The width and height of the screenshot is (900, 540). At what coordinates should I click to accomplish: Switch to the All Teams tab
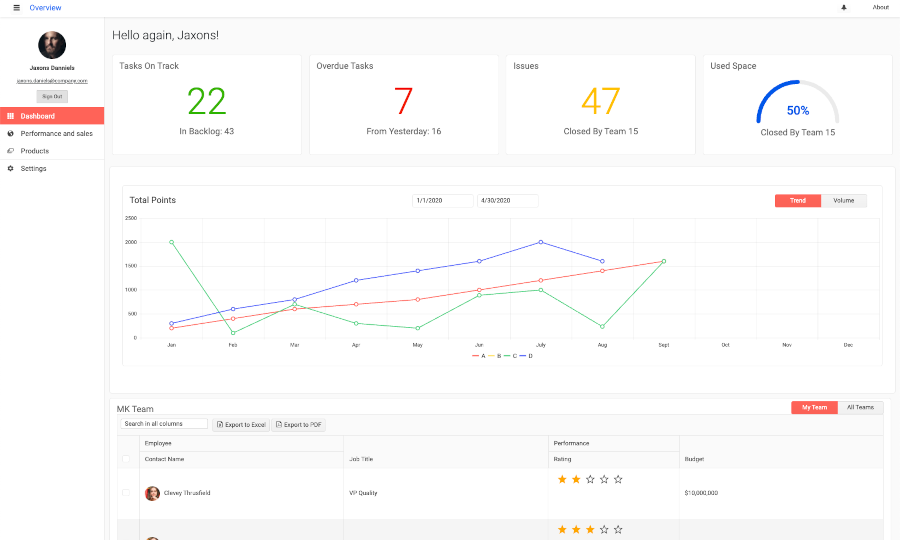coord(860,407)
